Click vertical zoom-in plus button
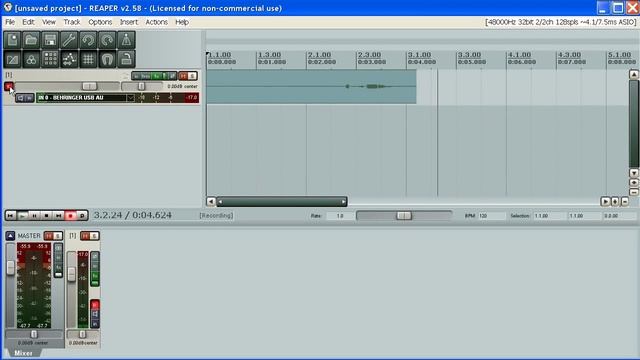 (633, 182)
